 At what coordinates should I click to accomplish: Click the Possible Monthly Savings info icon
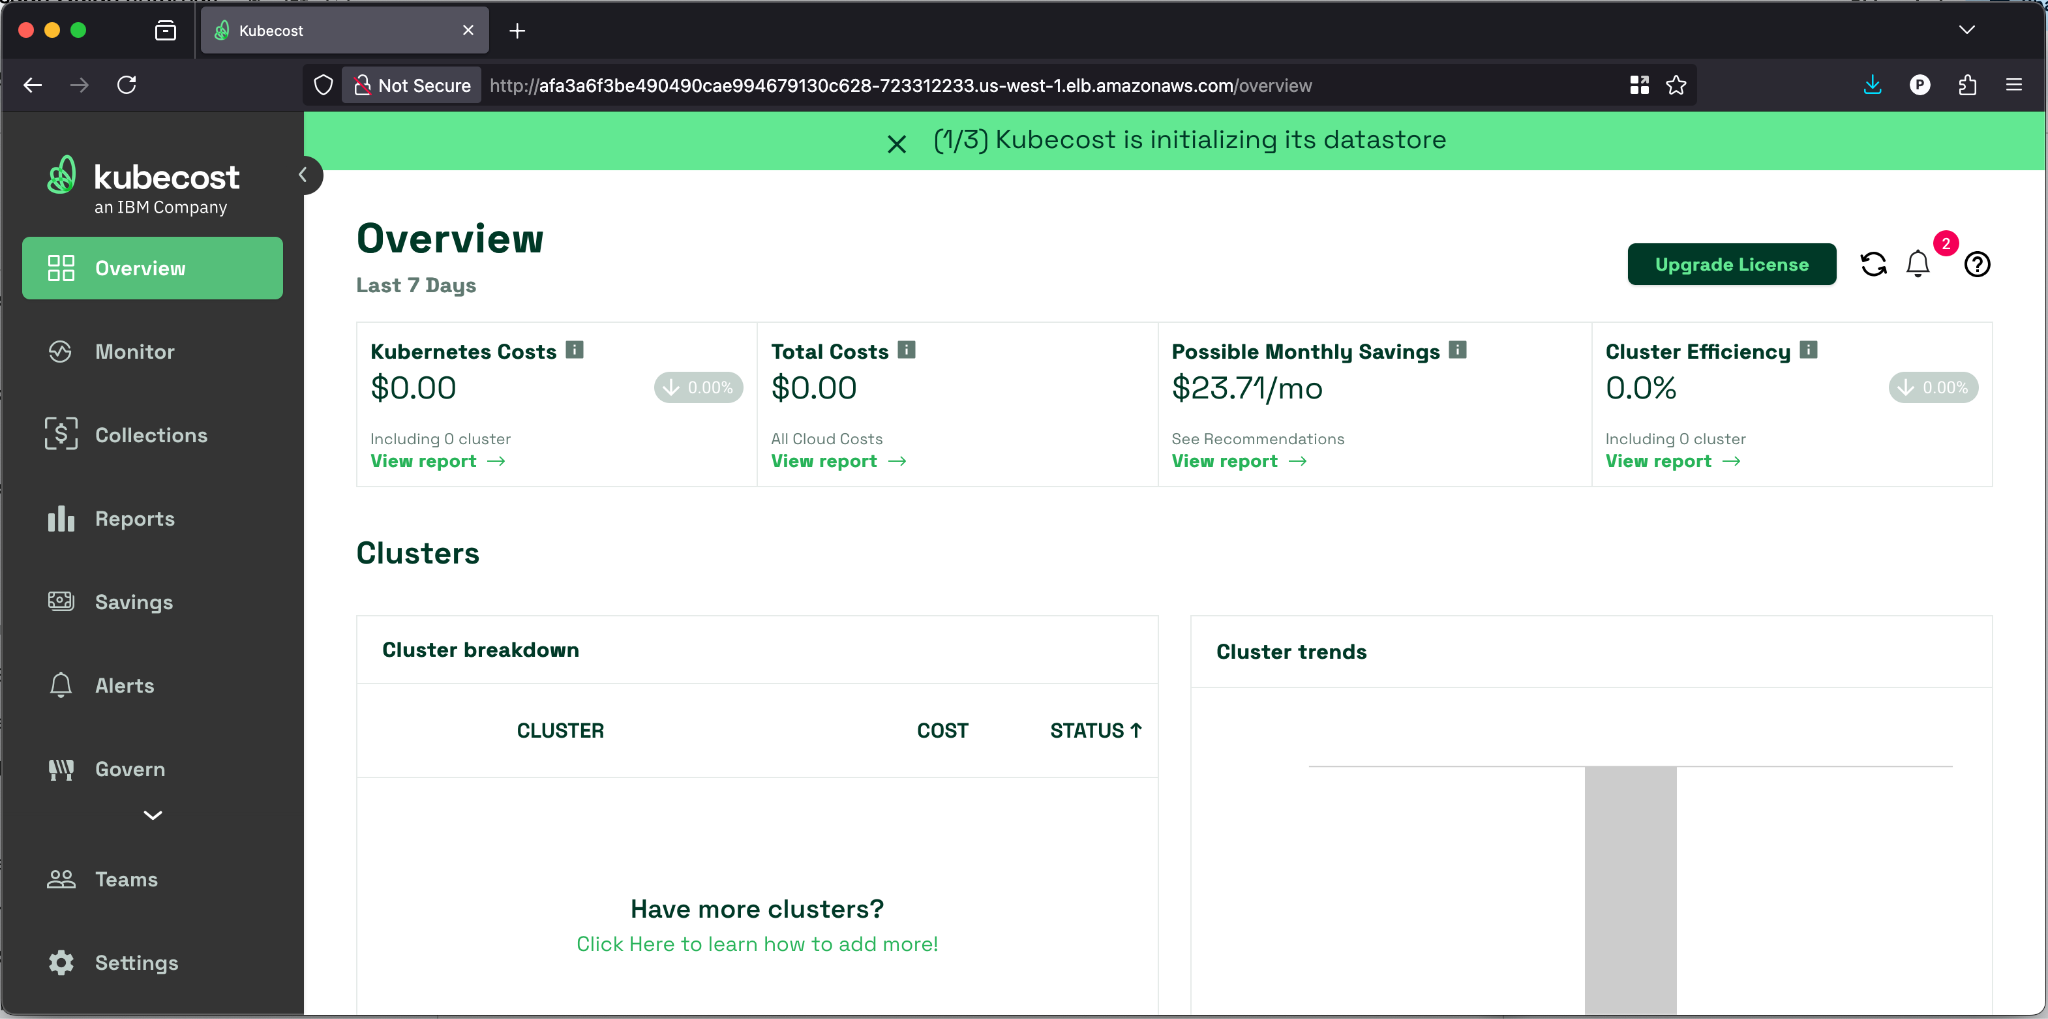1457,350
